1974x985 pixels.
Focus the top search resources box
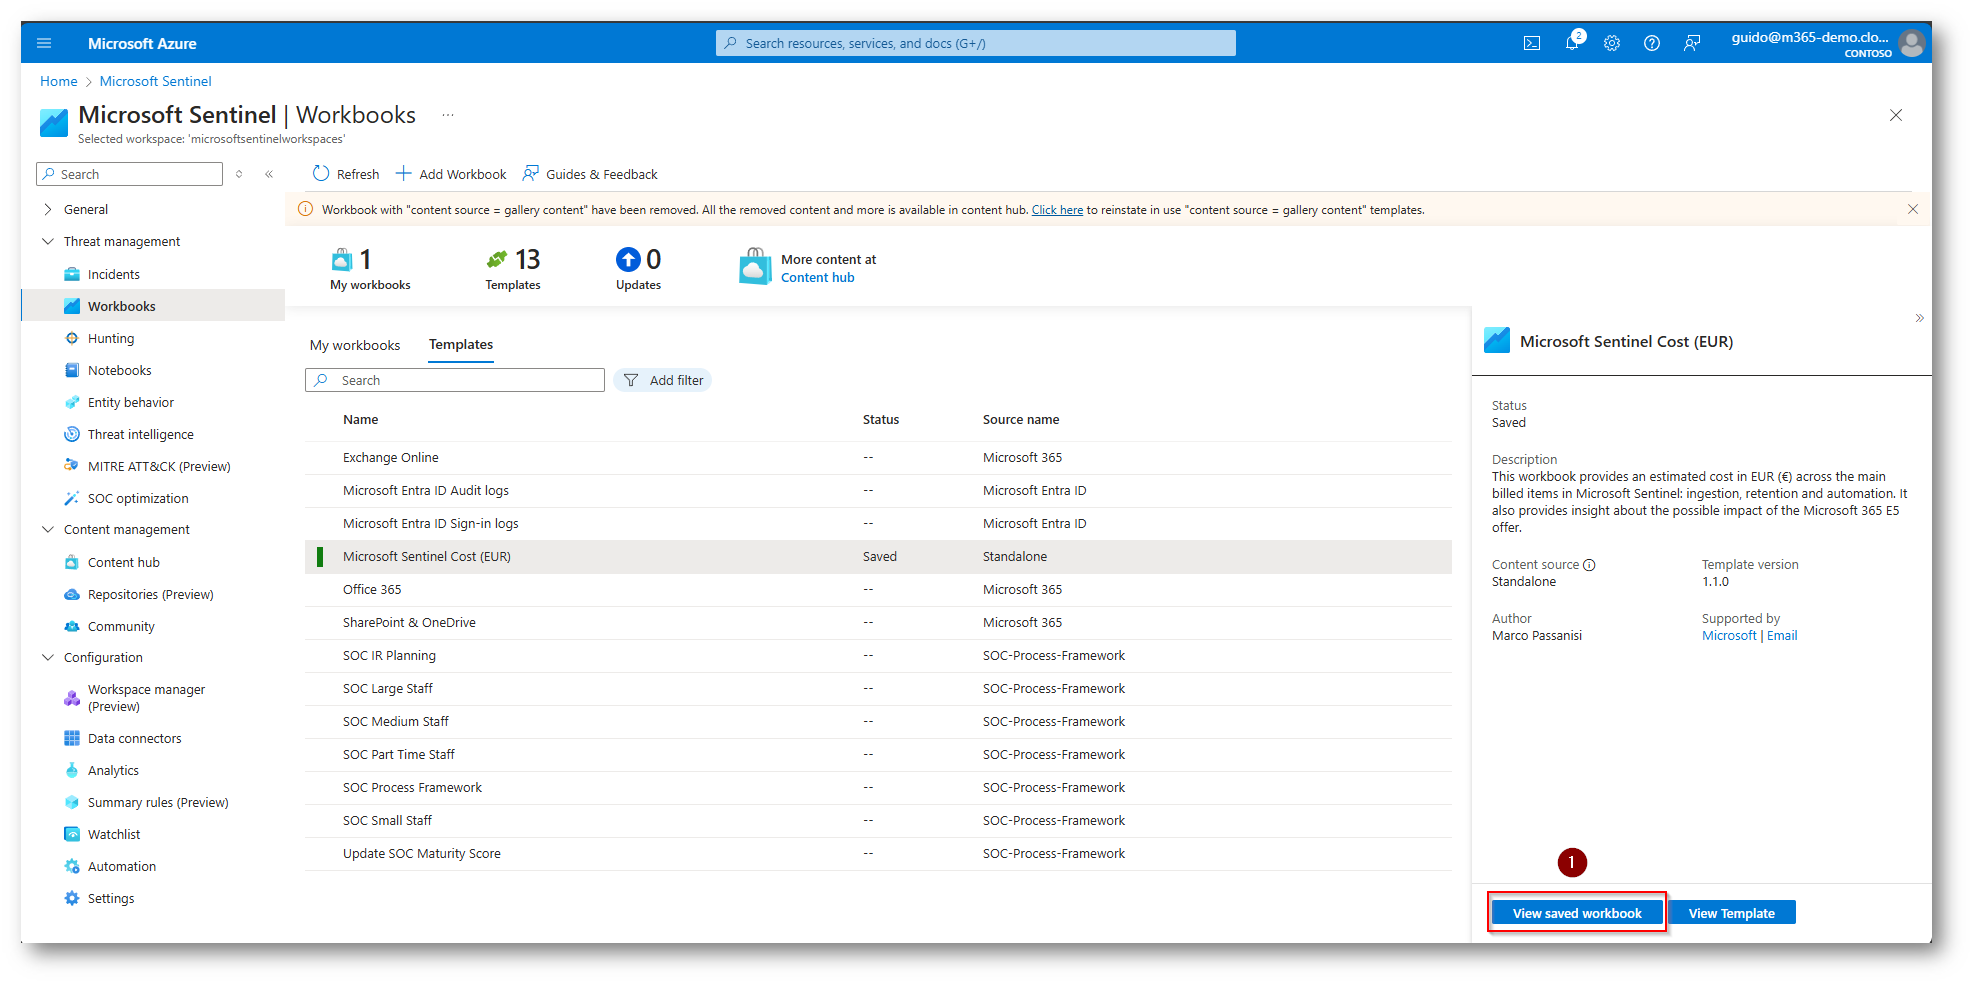(976, 43)
